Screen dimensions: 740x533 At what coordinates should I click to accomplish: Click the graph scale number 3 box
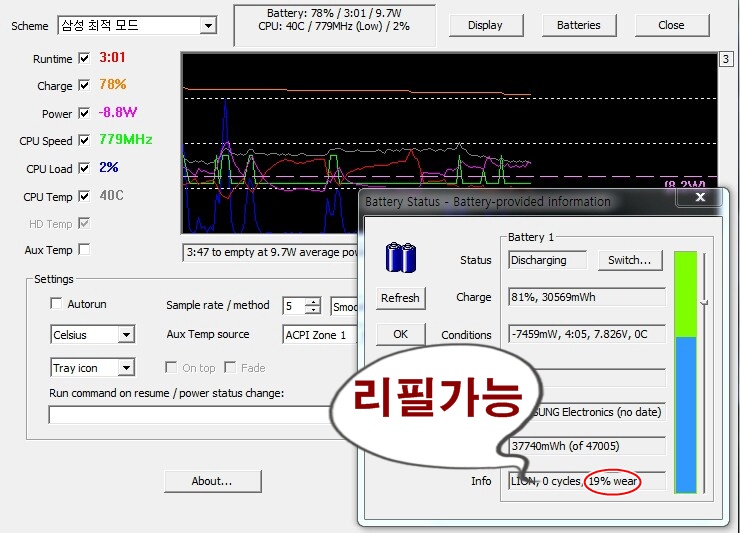(726, 59)
